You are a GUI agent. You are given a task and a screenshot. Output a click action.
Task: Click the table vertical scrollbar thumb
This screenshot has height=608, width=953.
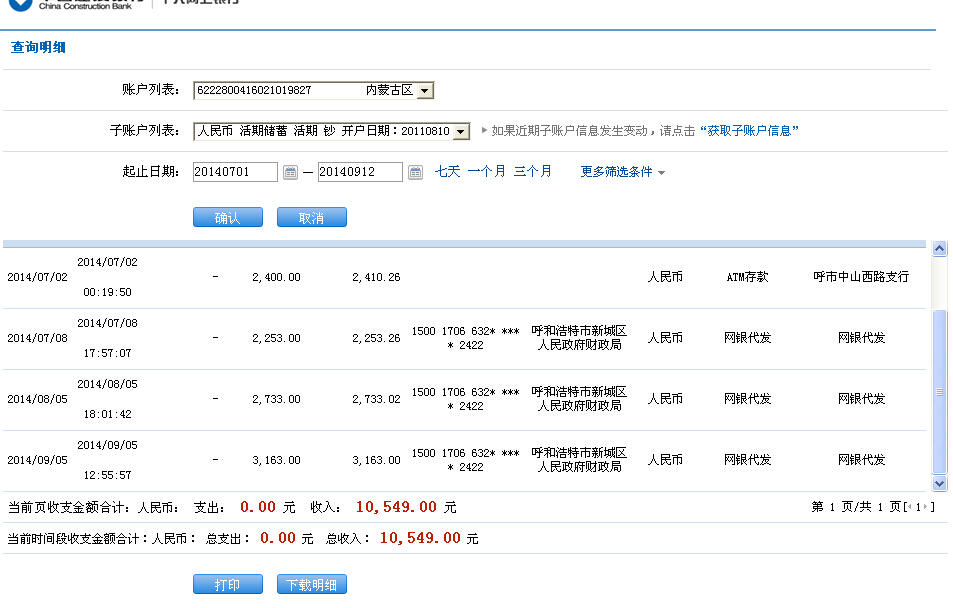(x=940, y=392)
